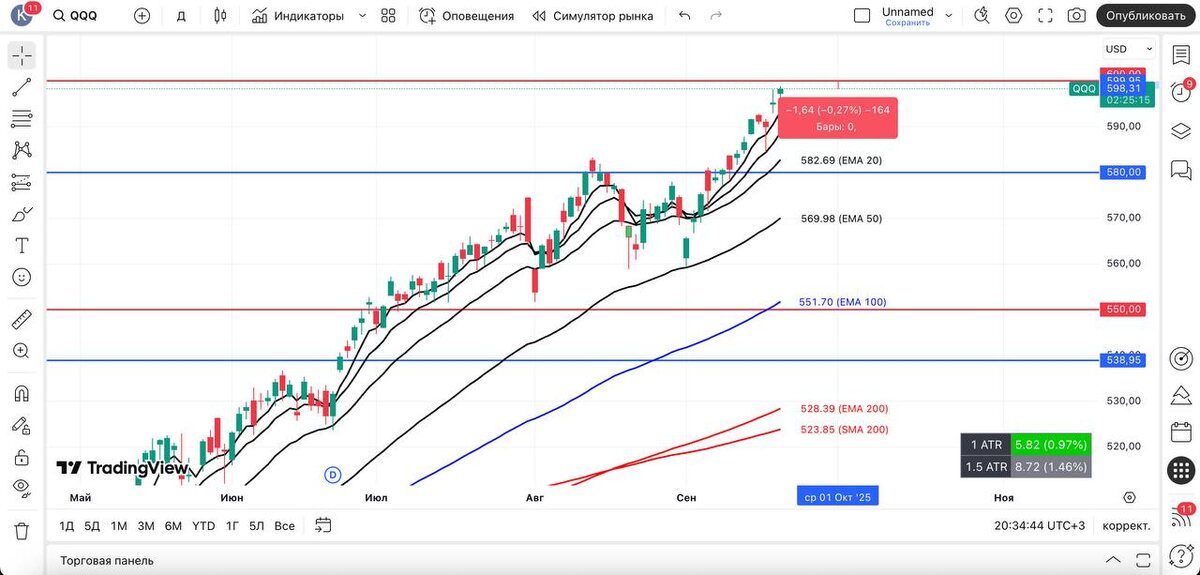This screenshot has width=1200, height=575.
Task: Undo the last chart action
Action: pos(684,16)
